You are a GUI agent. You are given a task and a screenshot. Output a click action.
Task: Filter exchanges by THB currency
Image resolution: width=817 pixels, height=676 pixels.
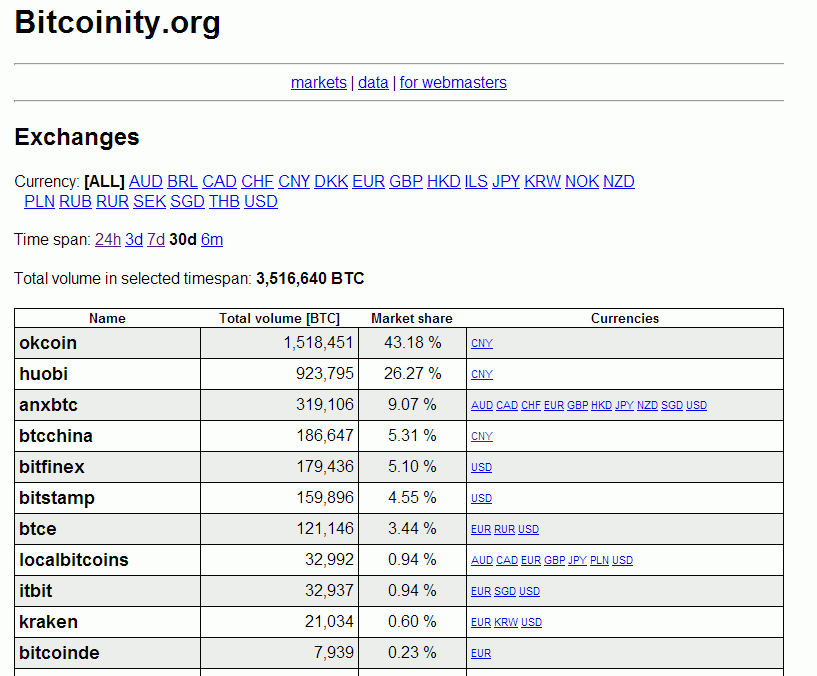[224, 201]
